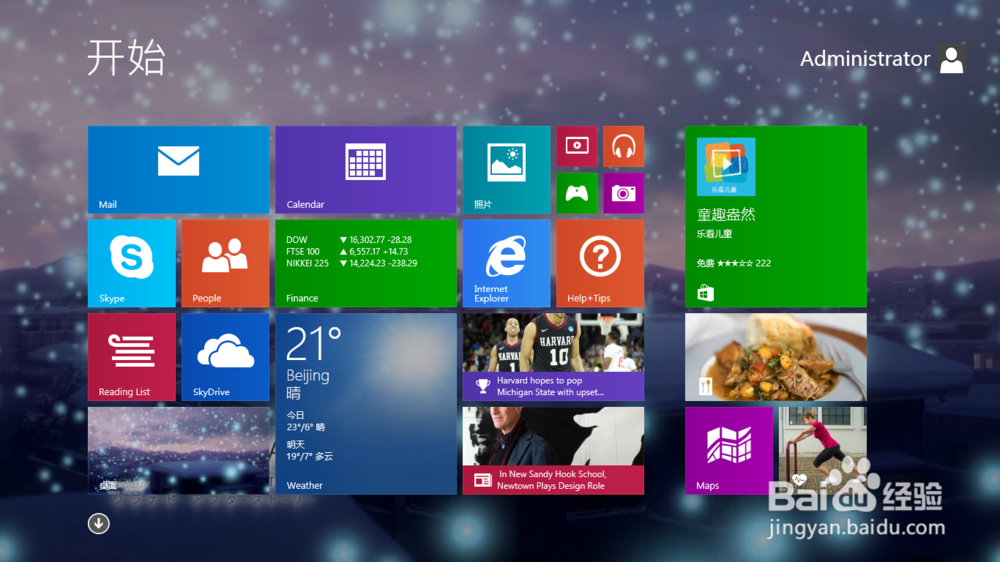Launch Skype from its tile
1000x562 pixels.
(131, 263)
